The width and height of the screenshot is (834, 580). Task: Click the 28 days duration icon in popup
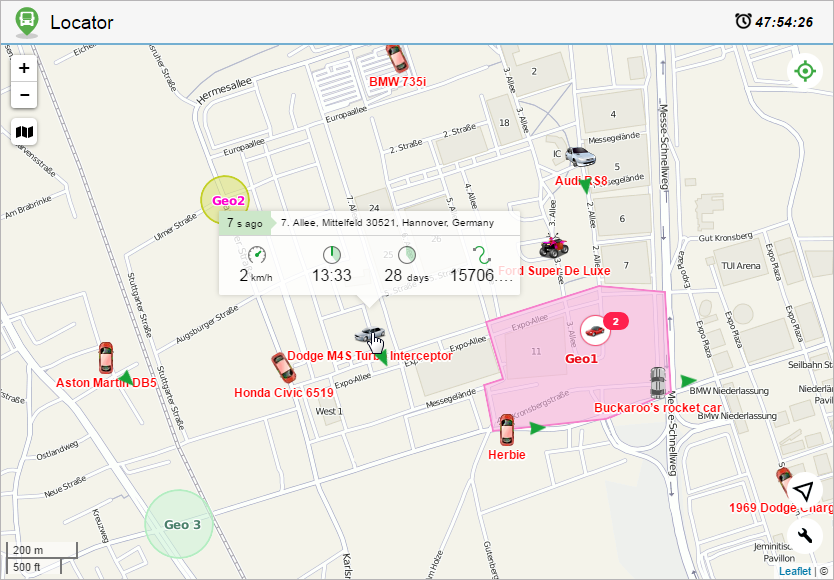pos(407,255)
